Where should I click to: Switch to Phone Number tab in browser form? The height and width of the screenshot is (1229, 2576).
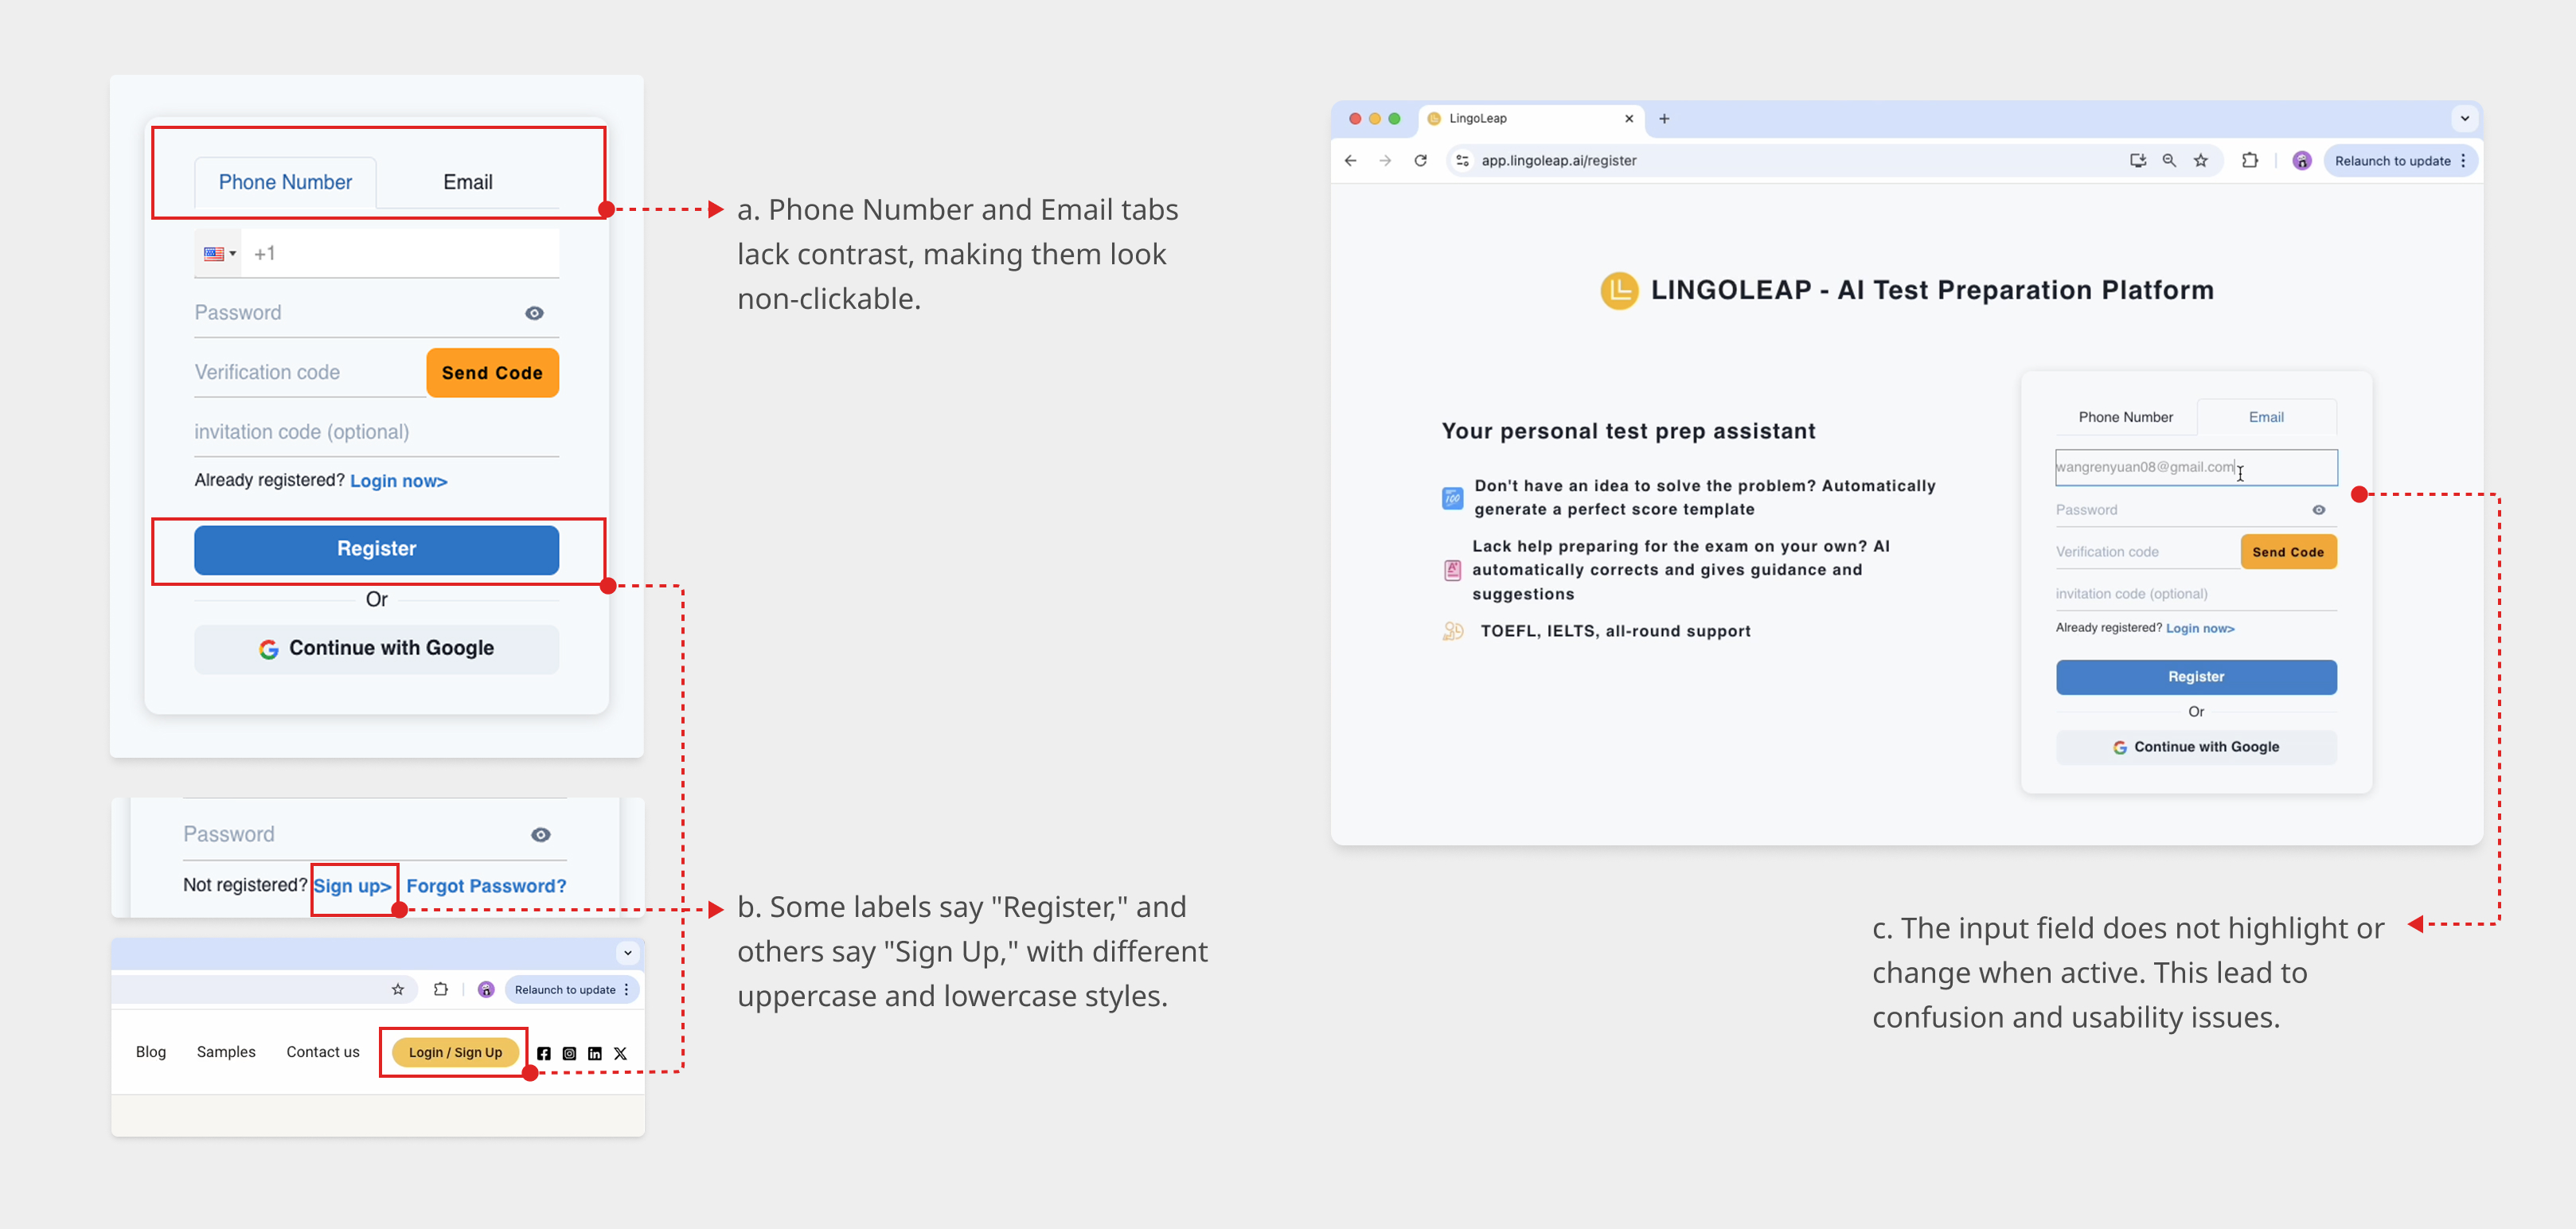(2125, 417)
